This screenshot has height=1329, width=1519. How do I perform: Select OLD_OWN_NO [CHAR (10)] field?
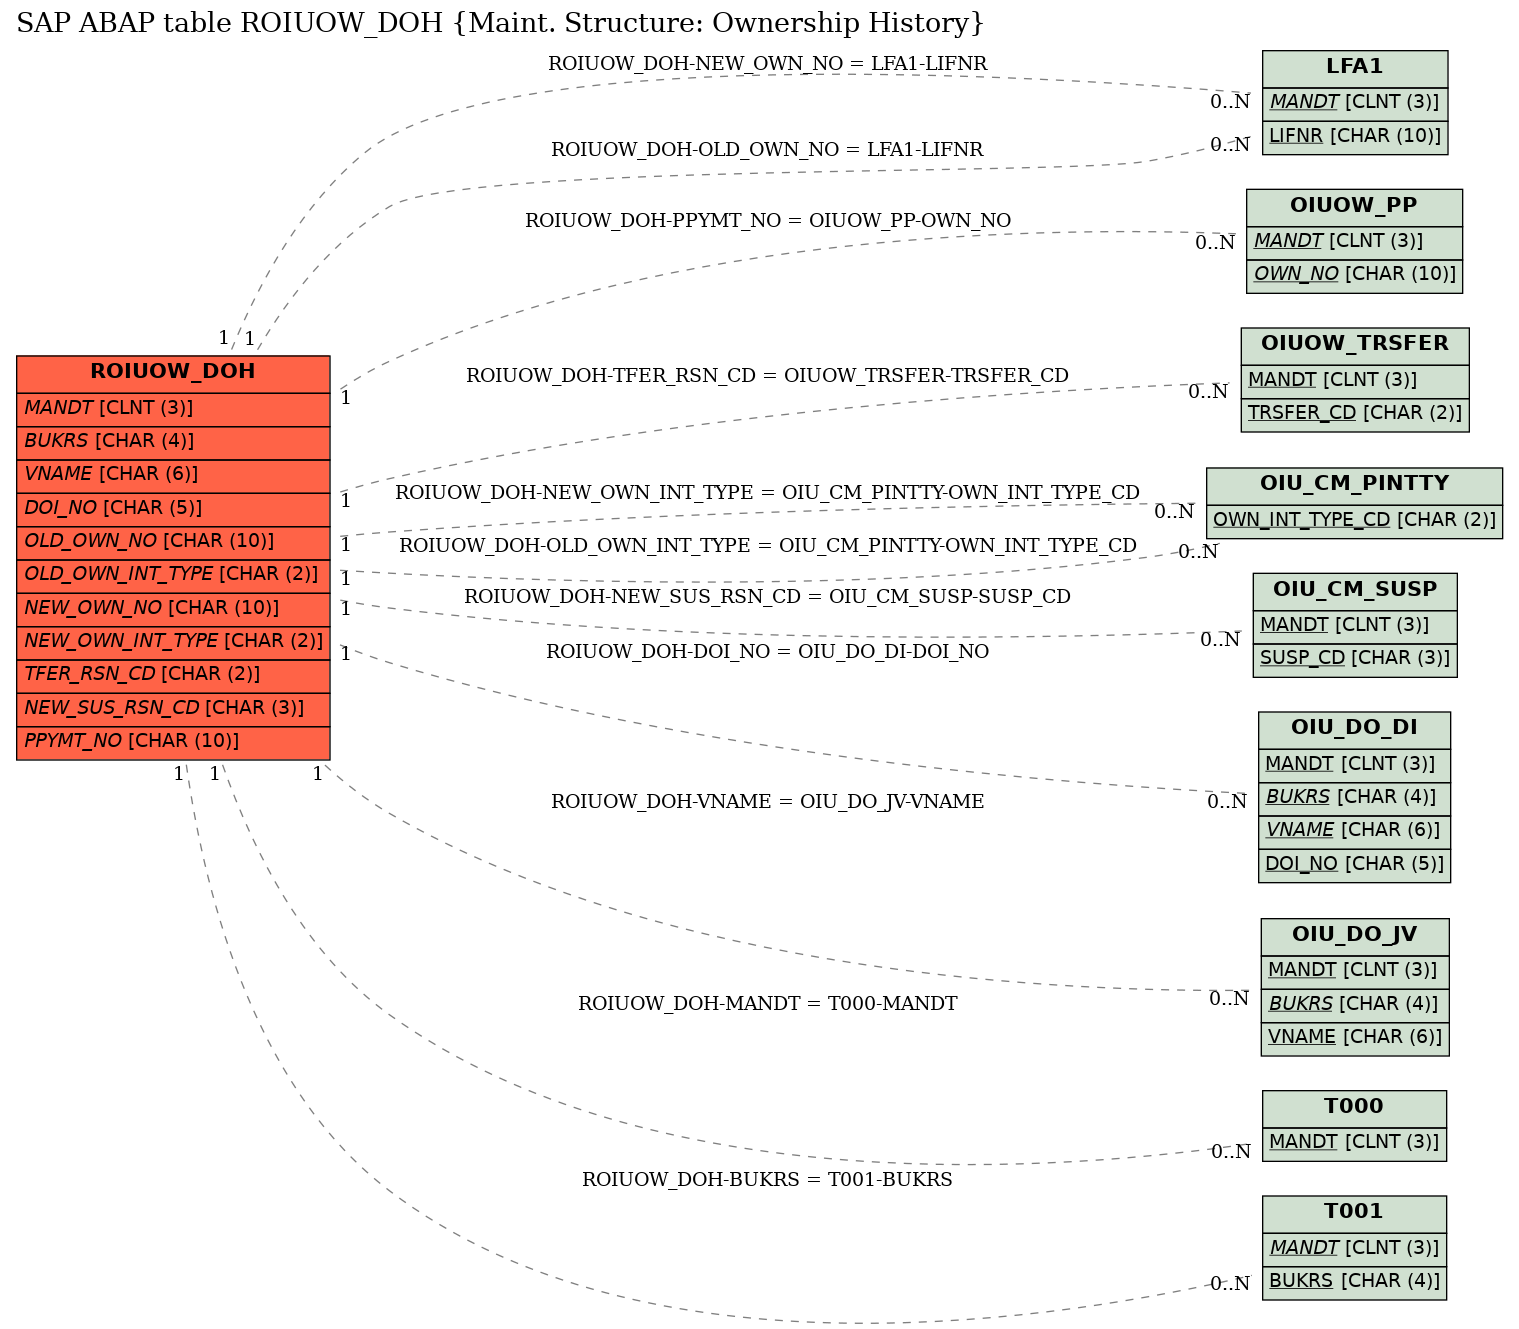click(x=173, y=543)
